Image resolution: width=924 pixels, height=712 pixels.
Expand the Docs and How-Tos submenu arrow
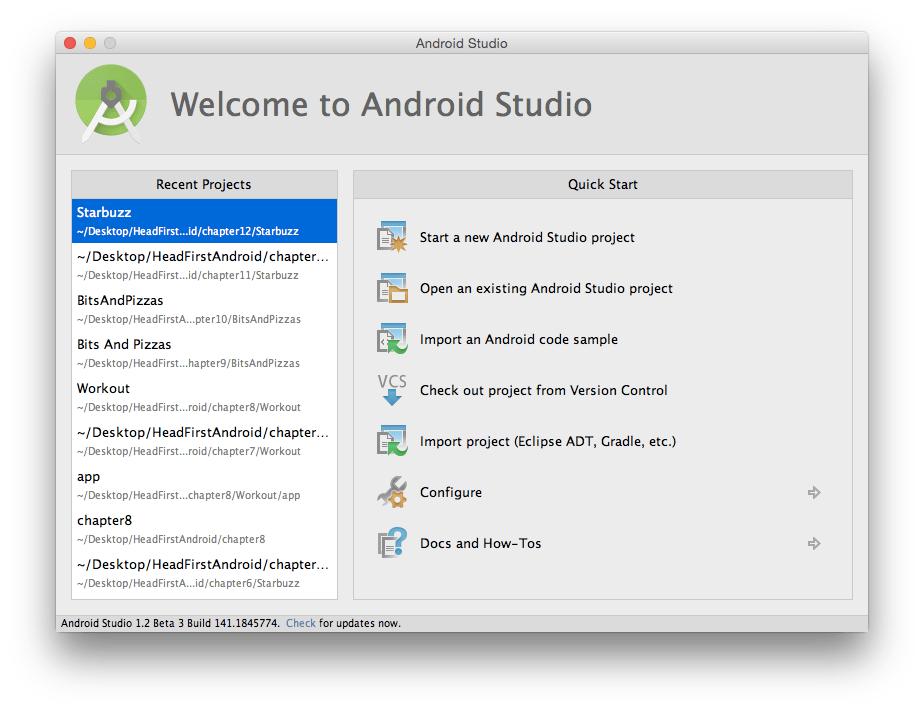click(814, 543)
